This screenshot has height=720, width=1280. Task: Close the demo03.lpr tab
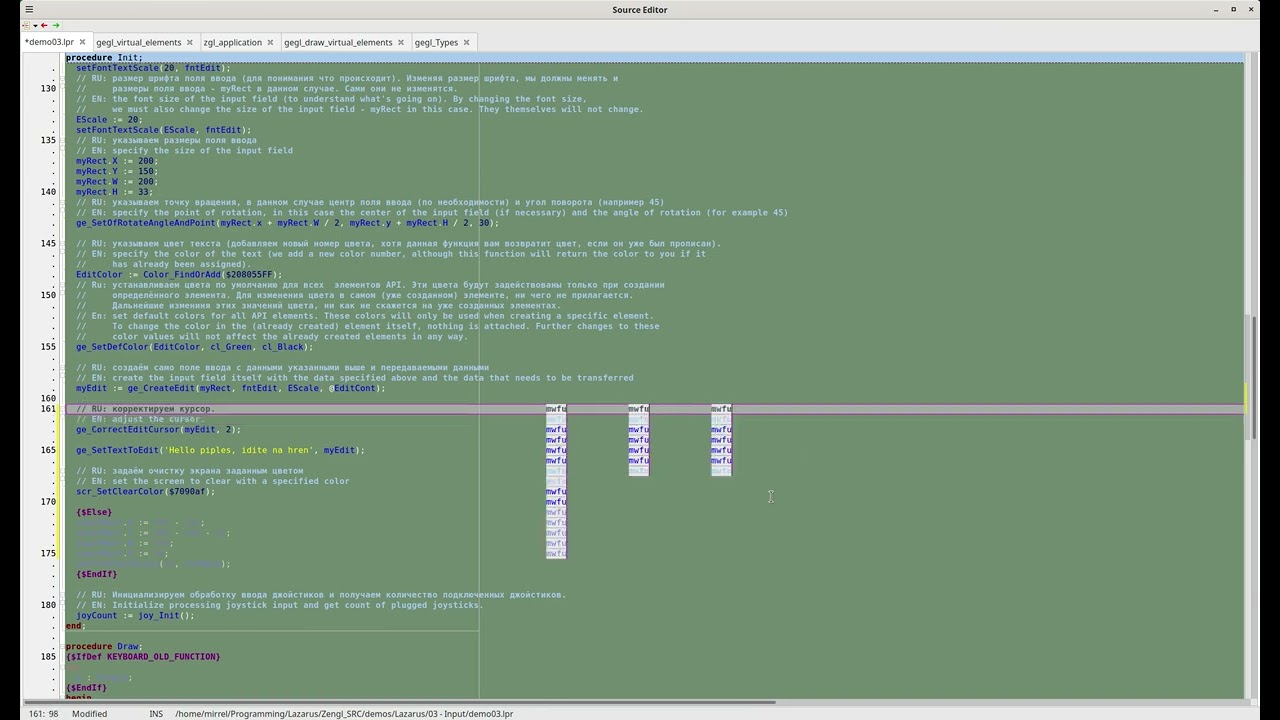click(83, 42)
